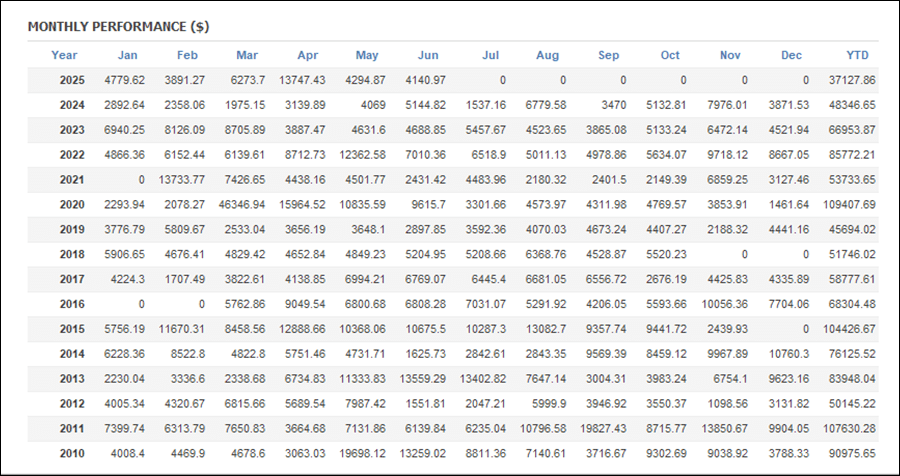Click the 2025 YTD total 37127.86

[x=852, y=80]
